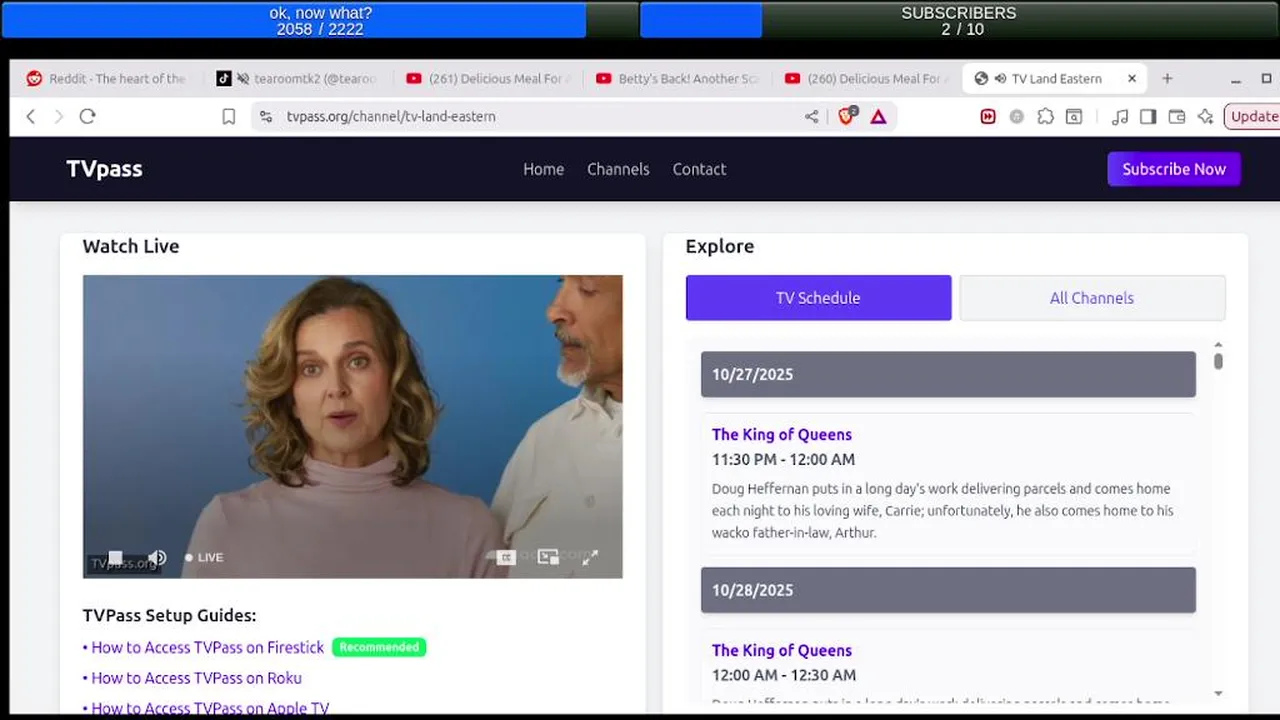Open picture-in-picture mode for video
The image size is (1280, 720).
click(x=548, y=557)
